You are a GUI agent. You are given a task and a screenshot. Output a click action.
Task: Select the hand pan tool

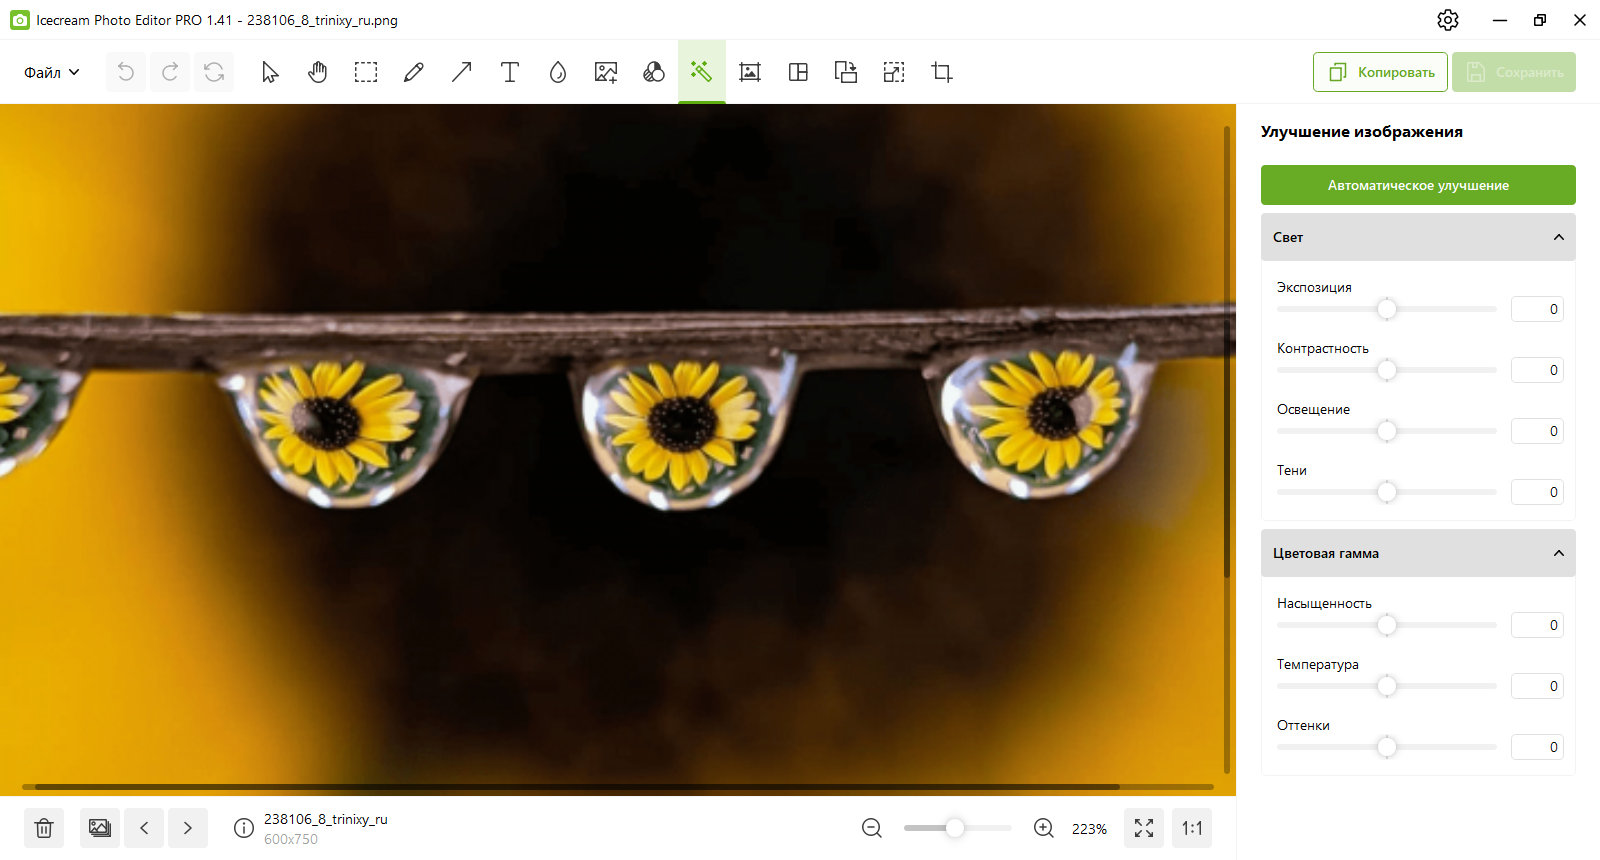(318, 72)
